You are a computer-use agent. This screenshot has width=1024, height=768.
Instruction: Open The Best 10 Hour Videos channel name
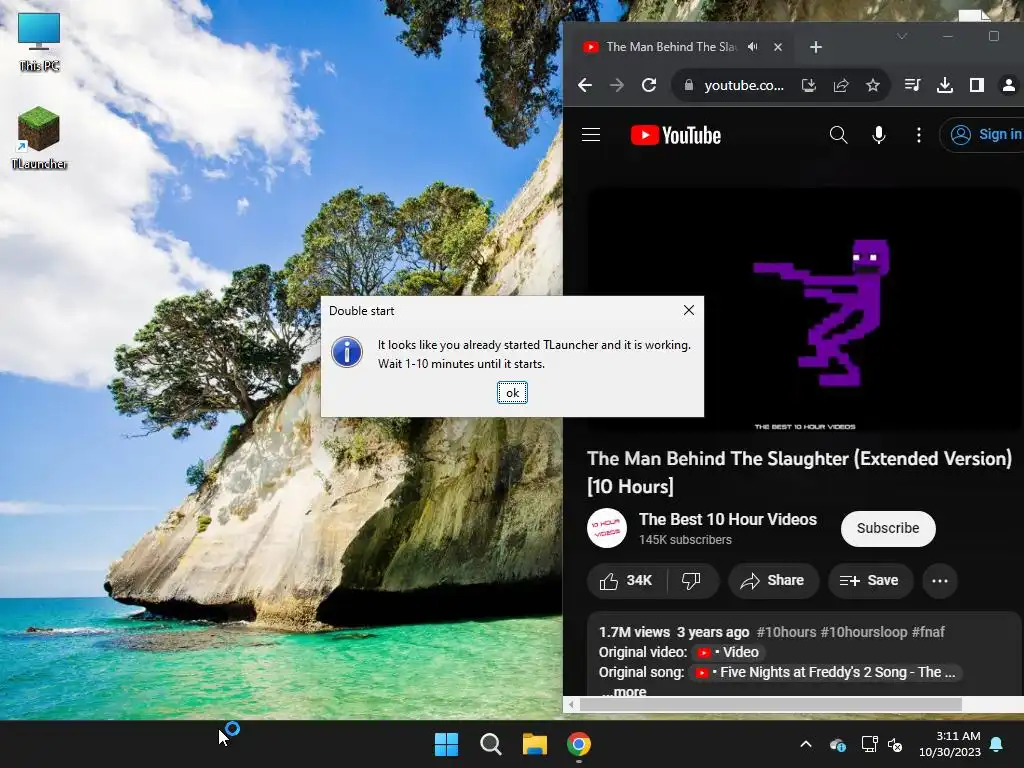click(x=728, y=519)
